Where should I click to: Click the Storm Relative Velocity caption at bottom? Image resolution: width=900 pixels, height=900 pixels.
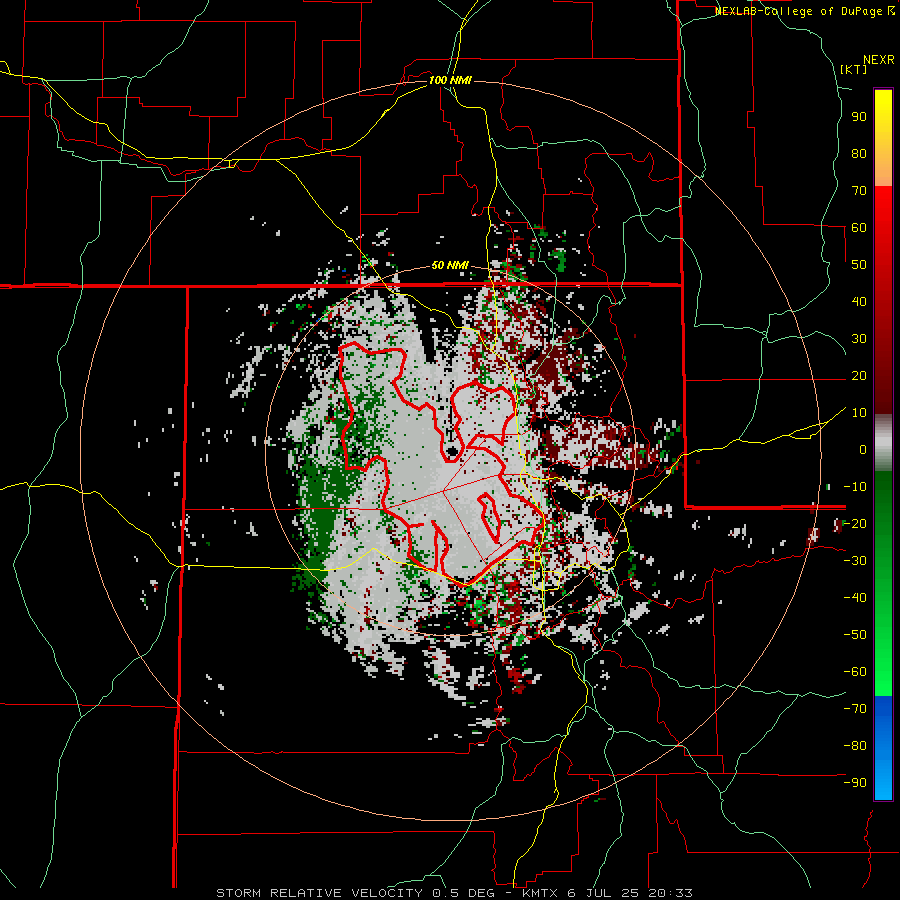click(x=454, y=893)
